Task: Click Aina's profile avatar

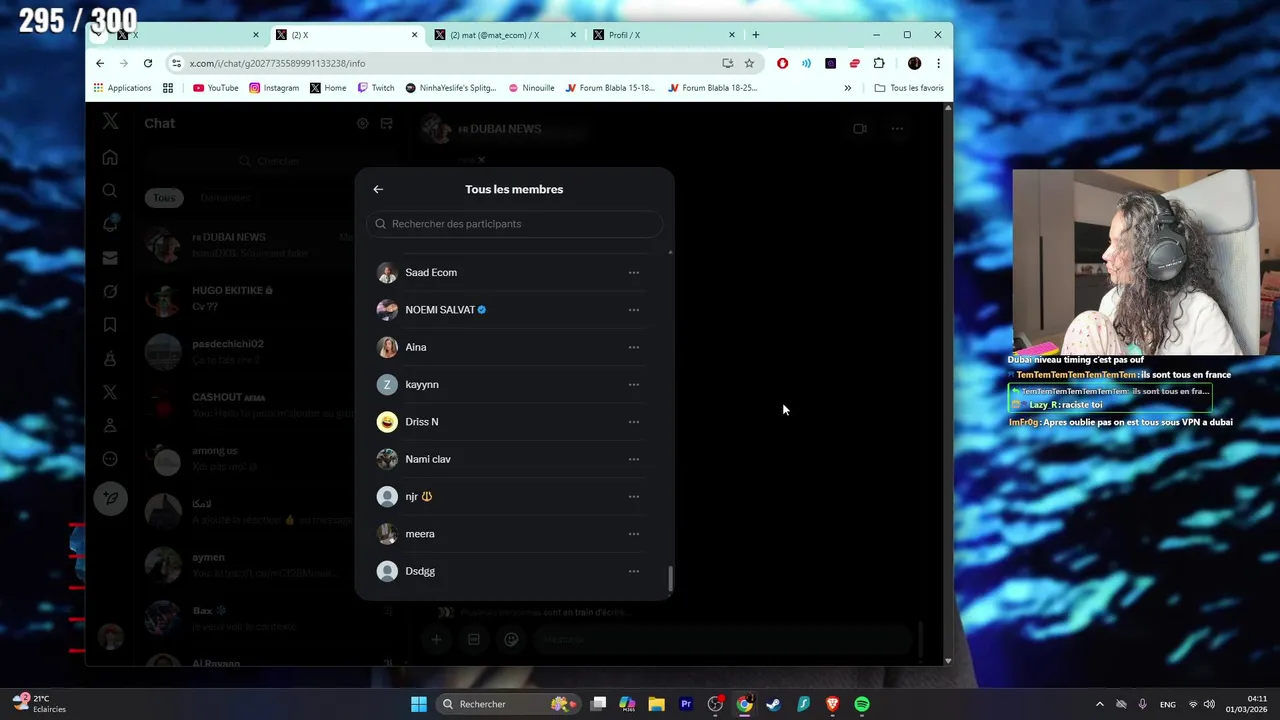Action: point(387,347)
